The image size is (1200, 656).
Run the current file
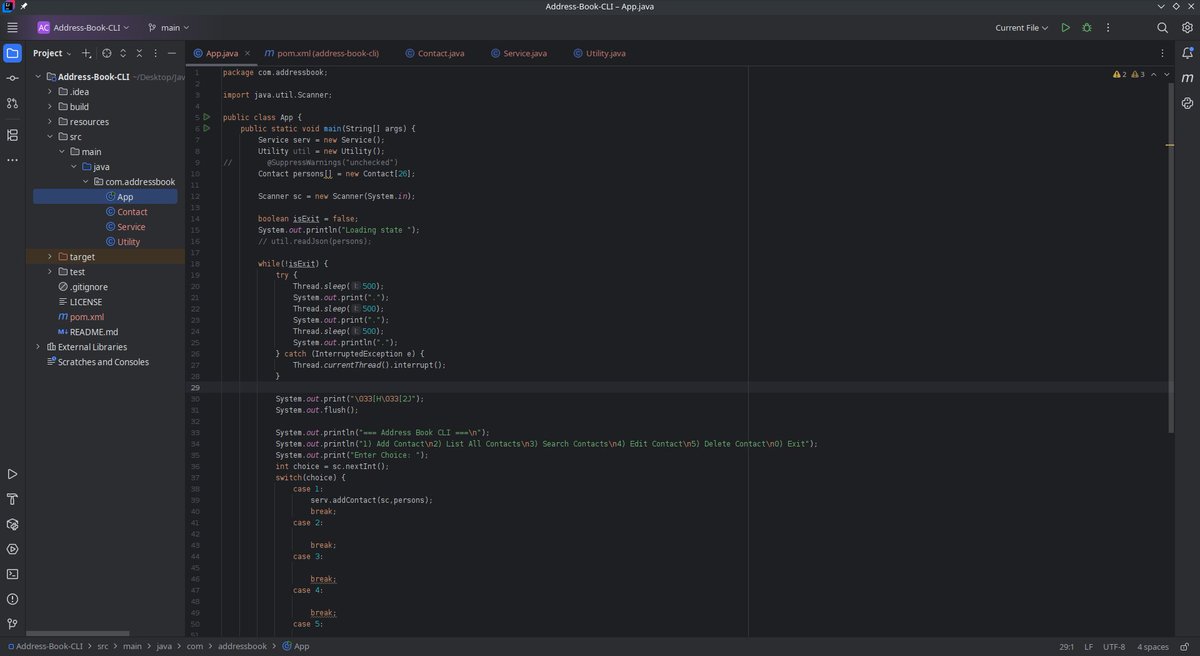pyautogui.click(x=1066, y=28)
